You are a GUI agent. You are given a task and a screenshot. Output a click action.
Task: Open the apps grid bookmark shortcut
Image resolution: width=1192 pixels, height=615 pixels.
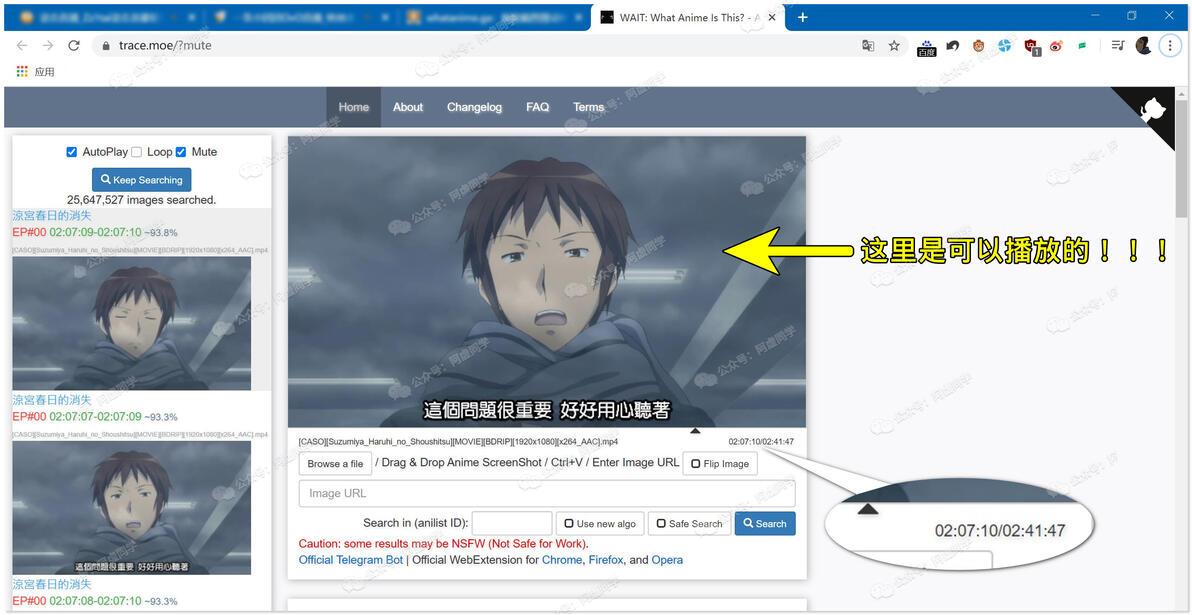click(x=22, y=71)
